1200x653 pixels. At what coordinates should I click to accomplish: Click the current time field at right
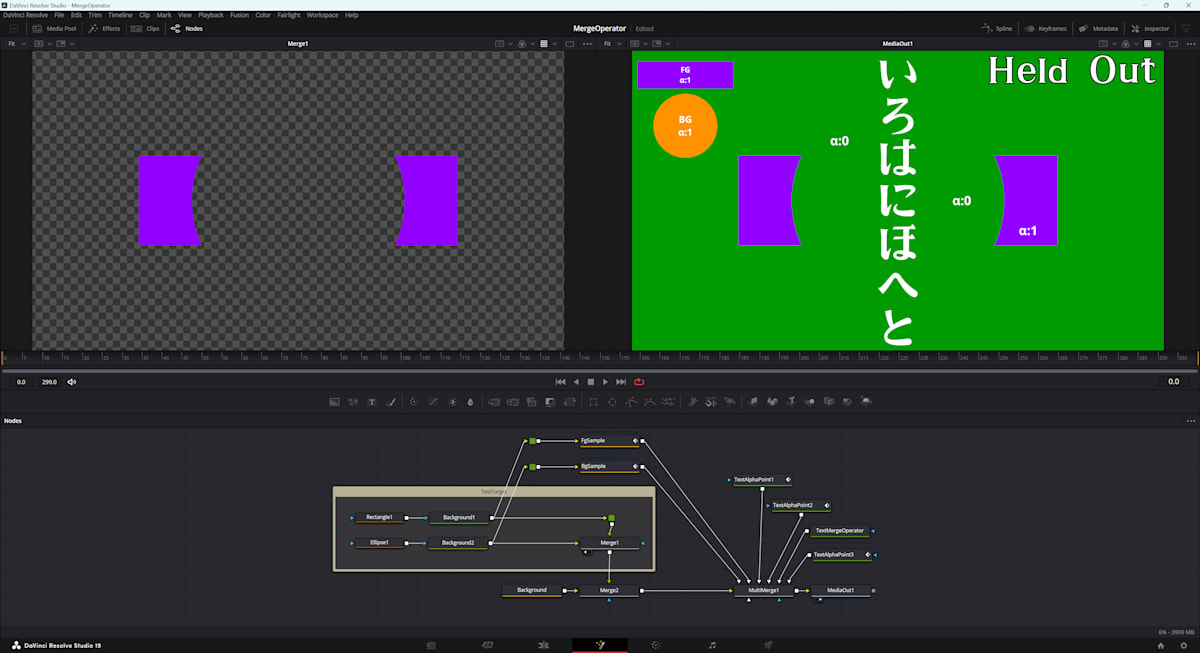click(x=1174, y=382)
